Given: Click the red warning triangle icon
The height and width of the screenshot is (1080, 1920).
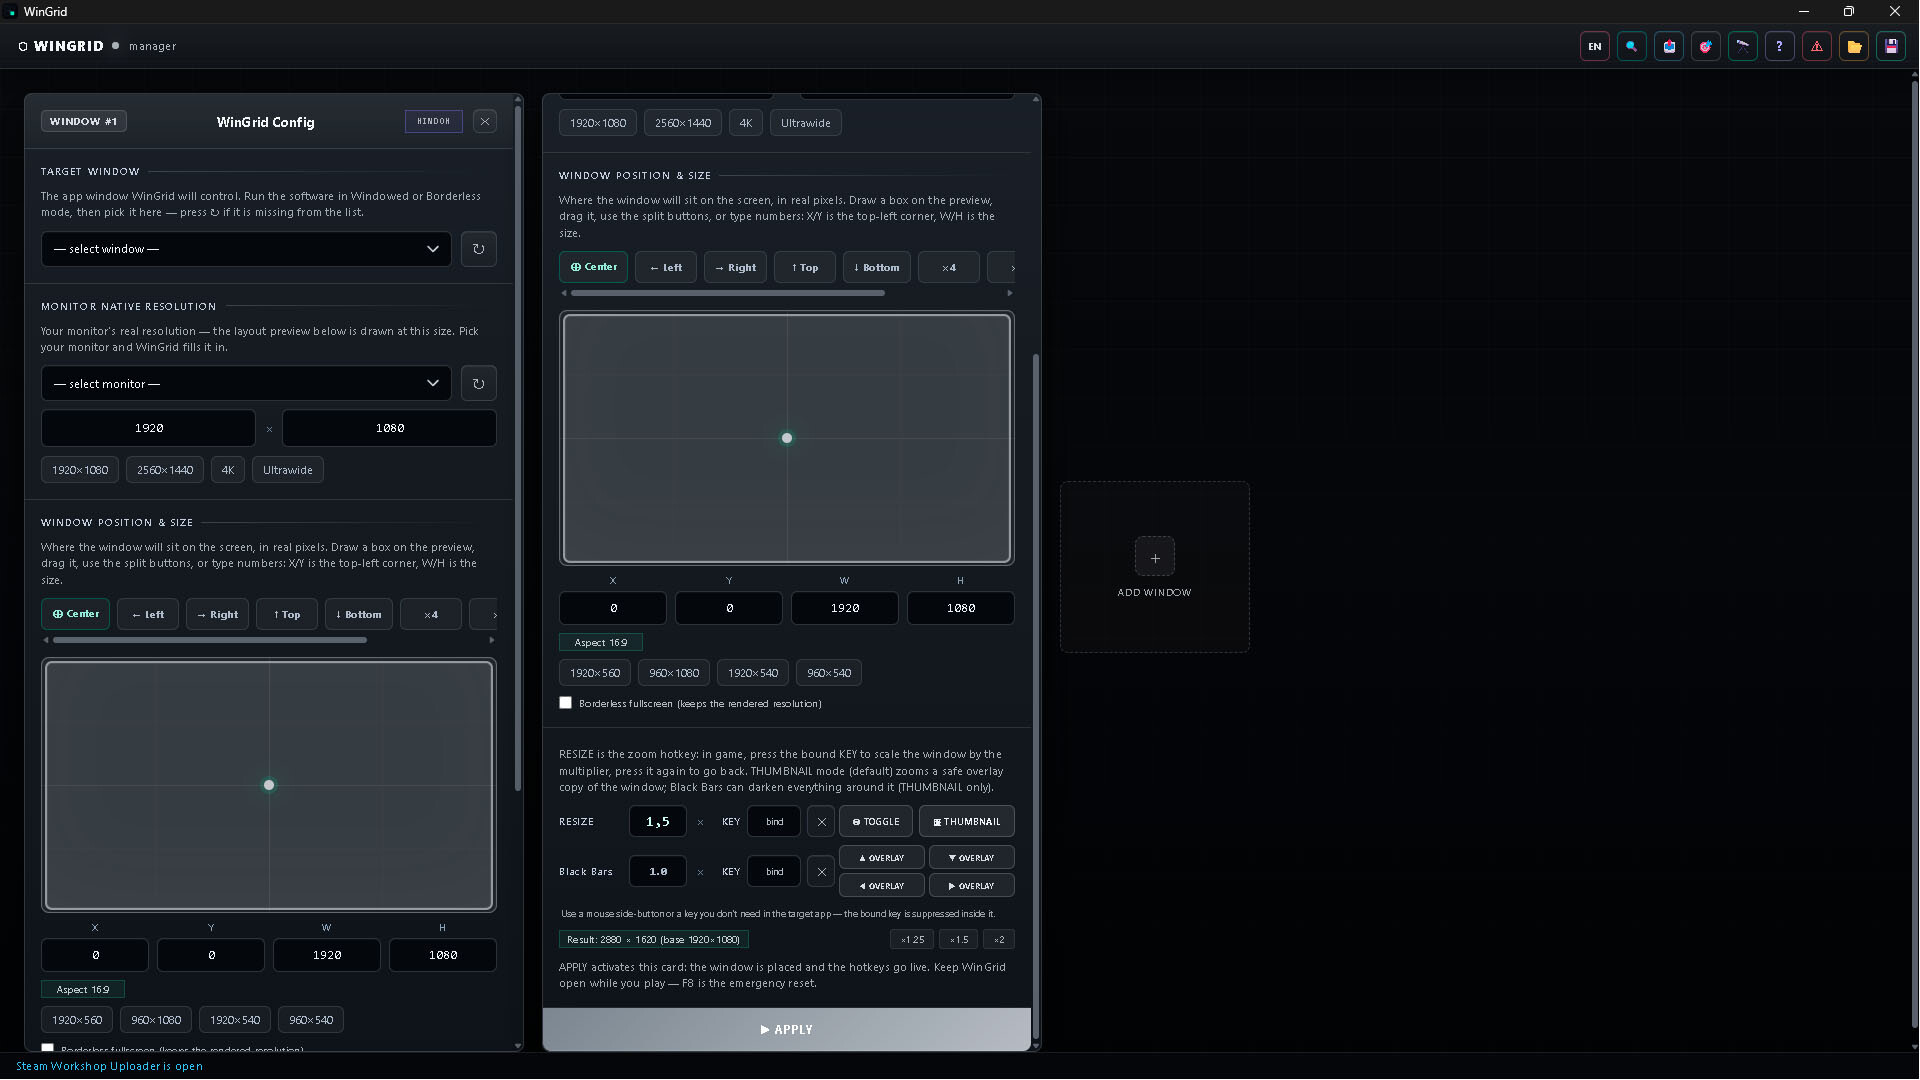Looking at the screenshot, I should coord(1816,46).
